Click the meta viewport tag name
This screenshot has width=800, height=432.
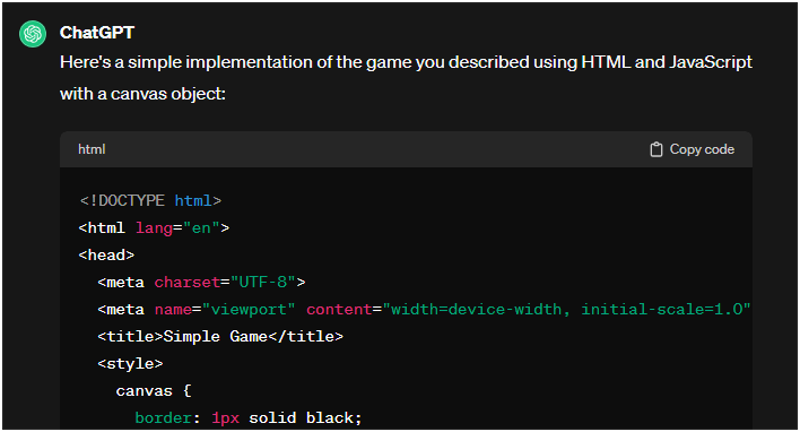(125, 309)
